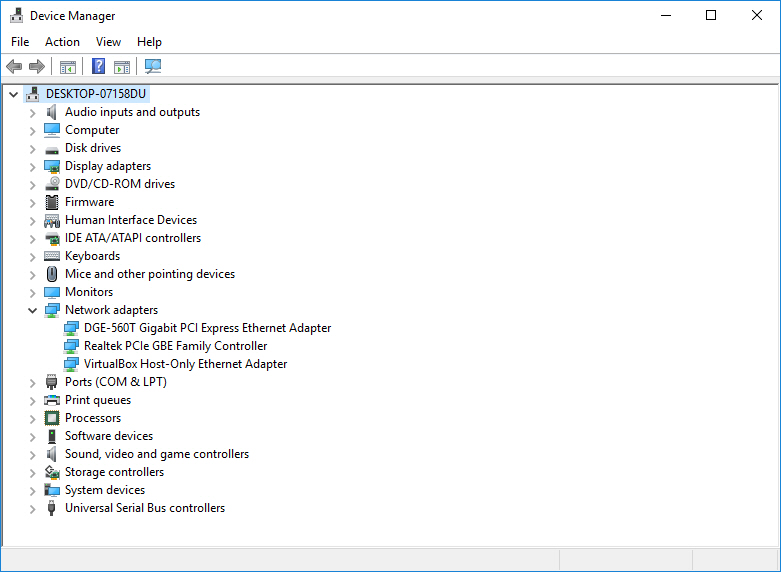Click the Audio inputs and outputs speaker icon

click(x=51, y=112)
